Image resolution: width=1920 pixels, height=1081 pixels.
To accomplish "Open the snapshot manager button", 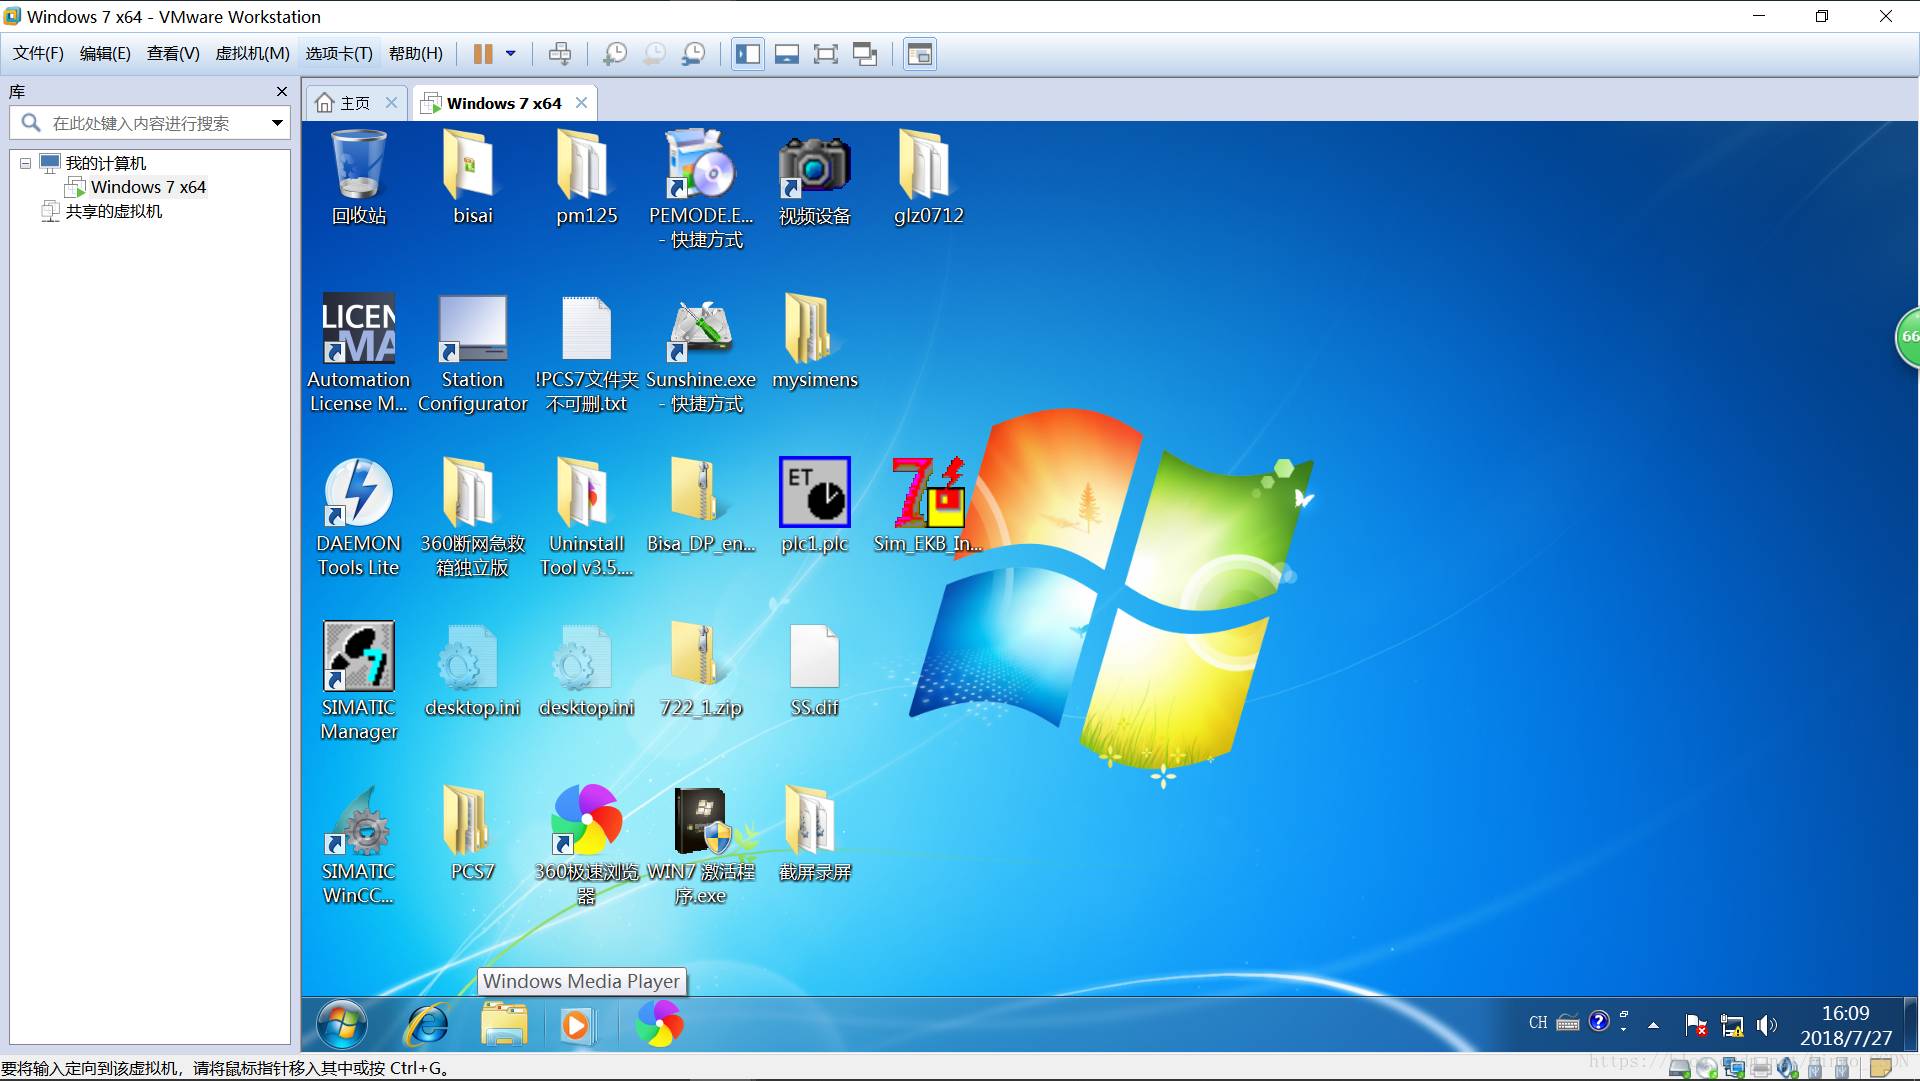I will (693, 54).
